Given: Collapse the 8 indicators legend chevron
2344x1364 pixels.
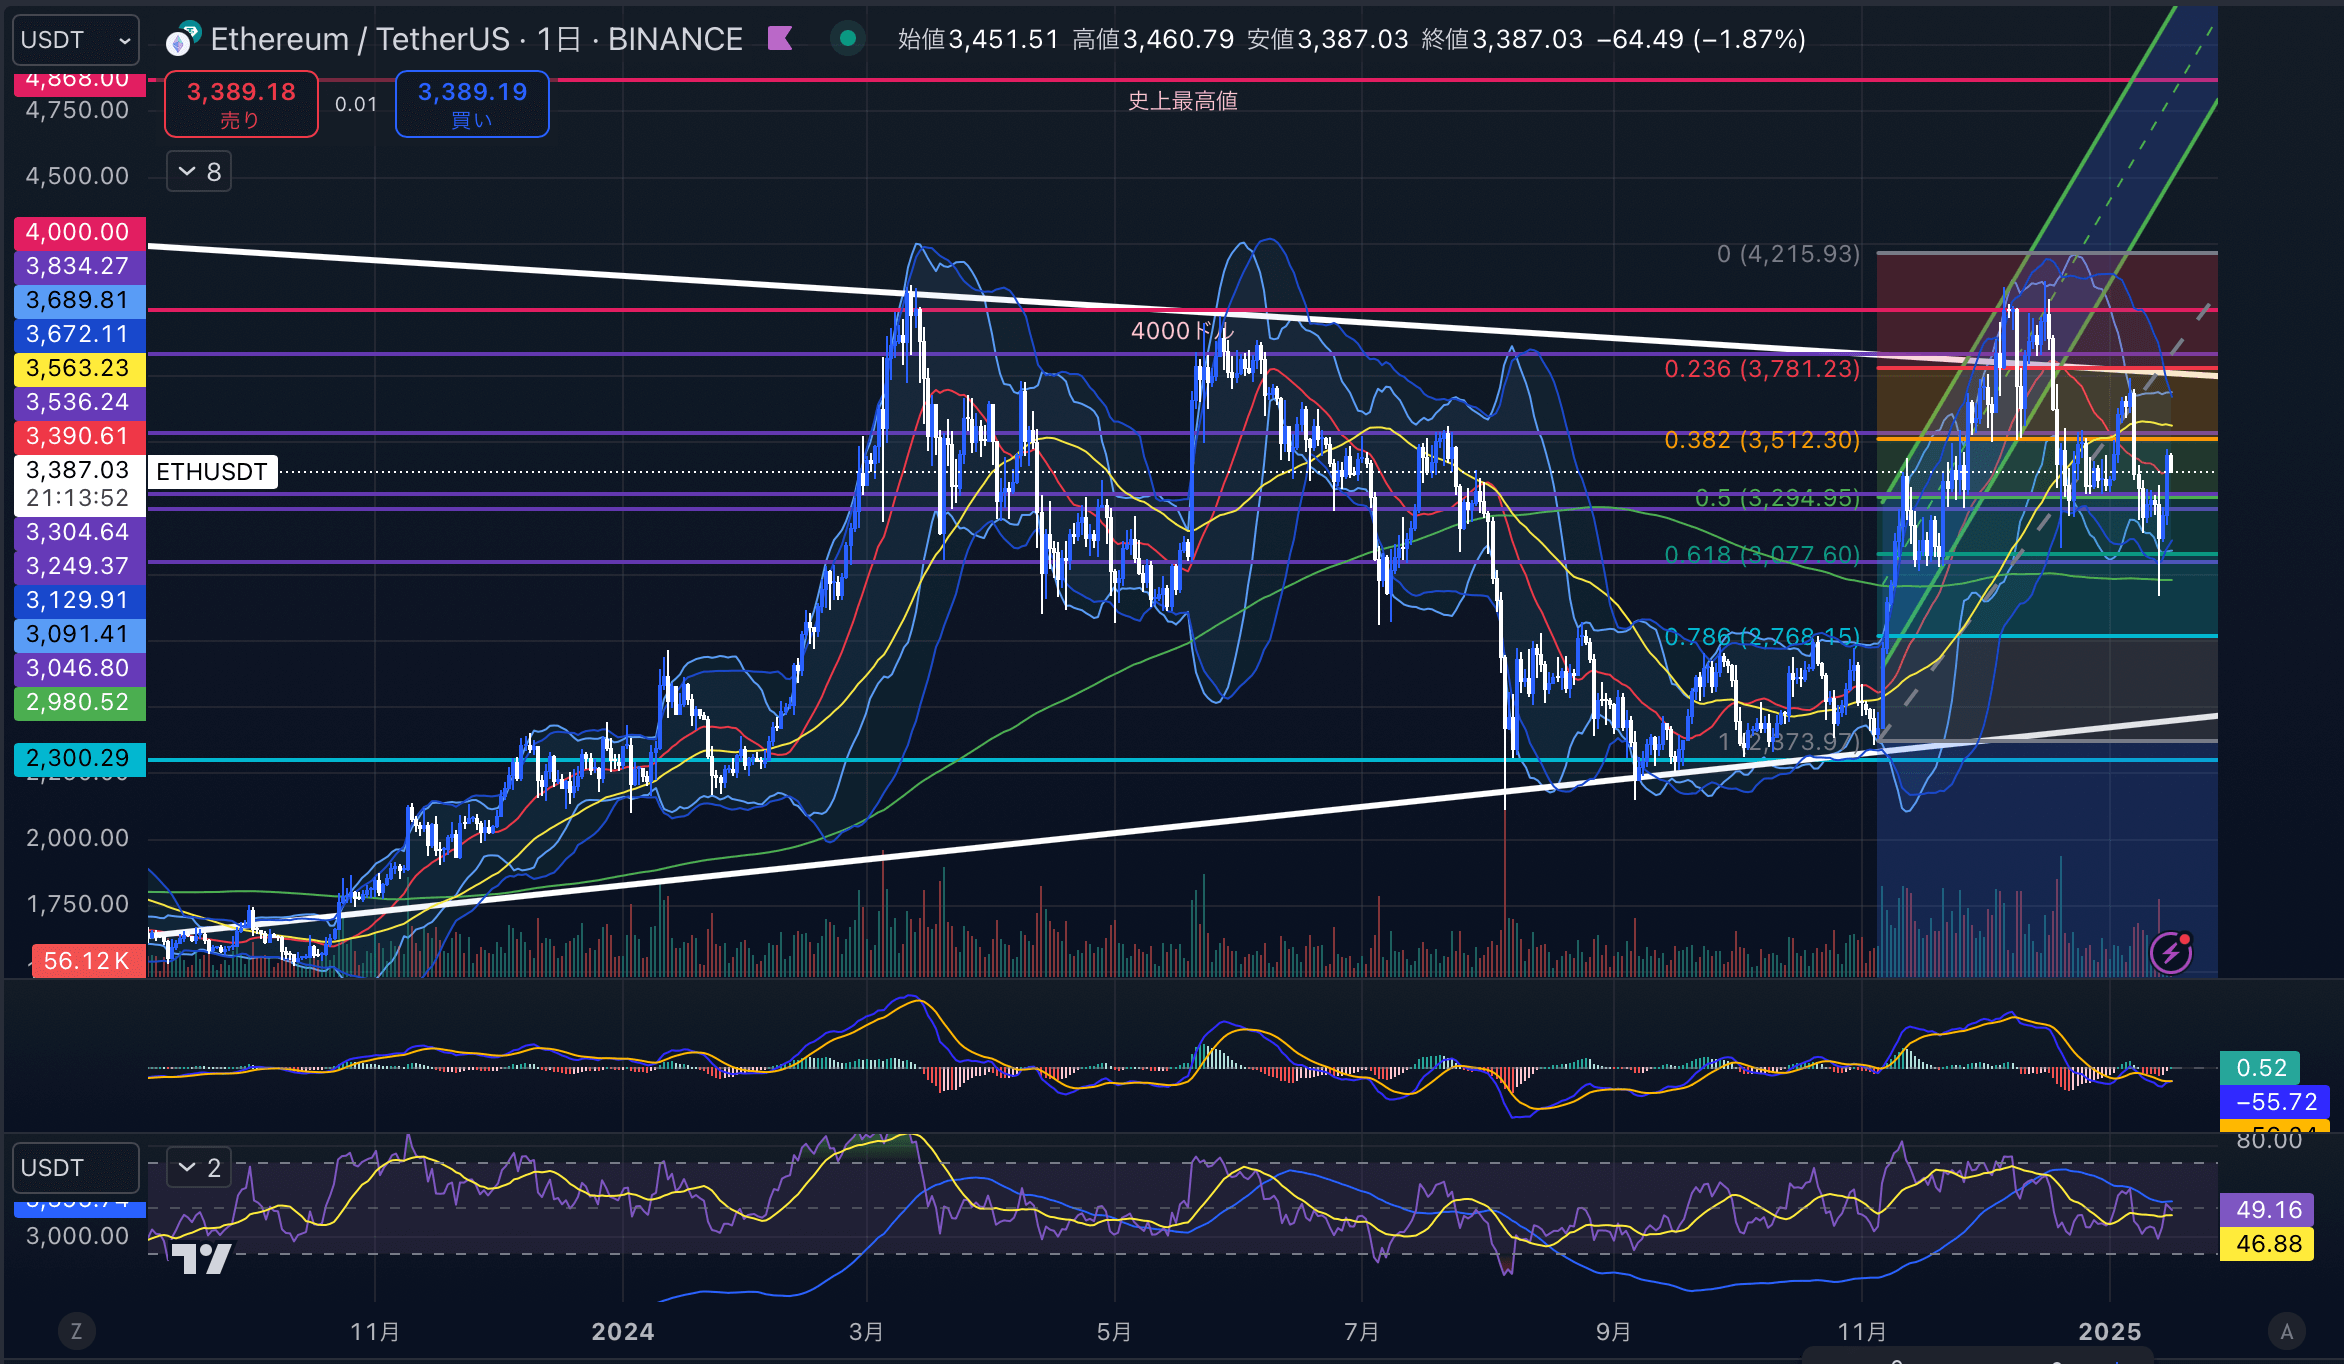Looking at the screenshot, I should tap(199, 172).
